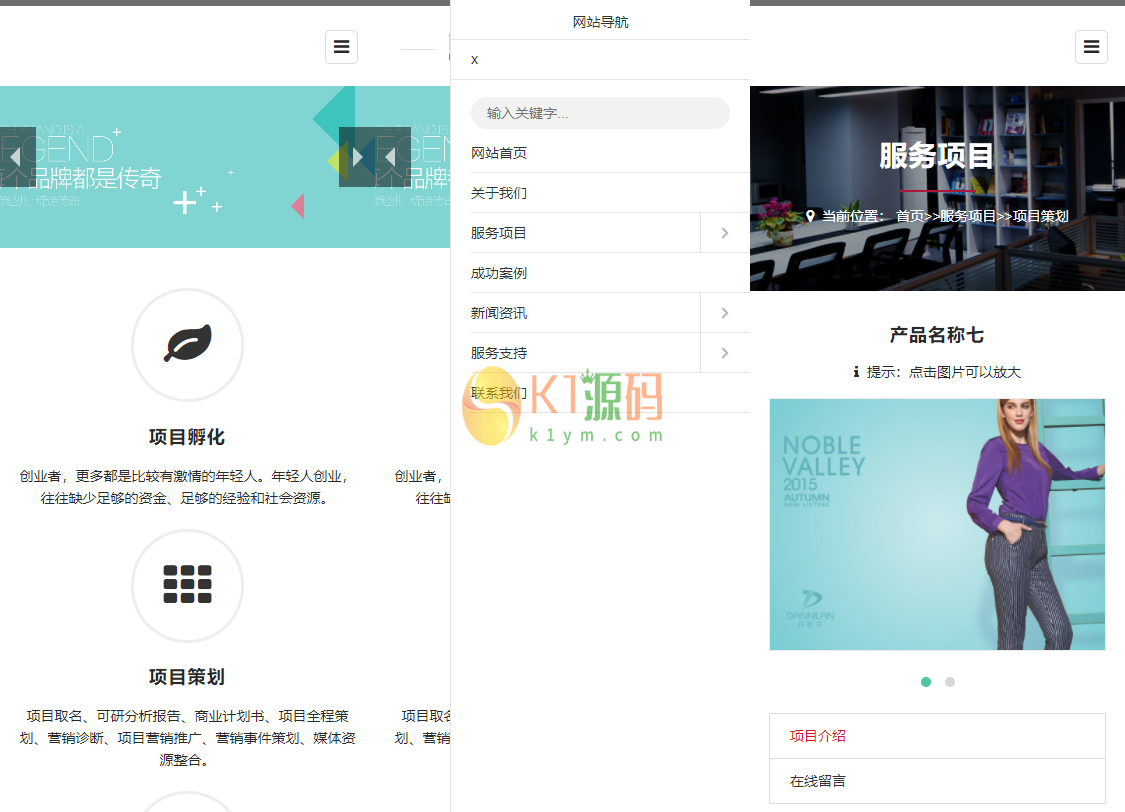
Task: Click 首页 breadcrumb link
Action: click(910, 216)
